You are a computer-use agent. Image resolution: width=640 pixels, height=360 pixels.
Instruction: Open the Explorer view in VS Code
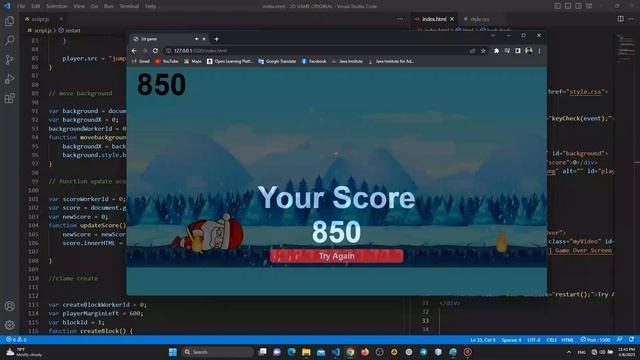pos(9,21)
